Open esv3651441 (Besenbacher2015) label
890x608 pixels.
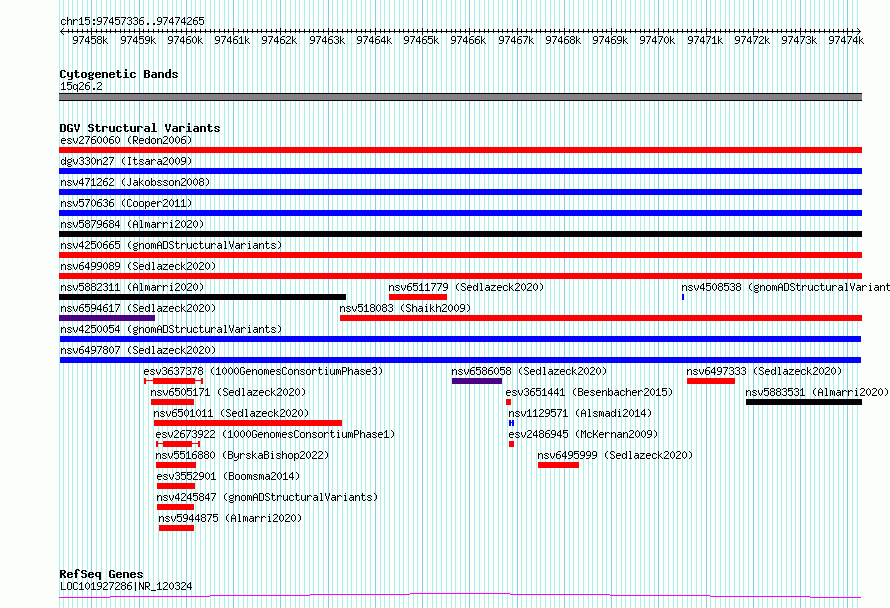(589, 392)
